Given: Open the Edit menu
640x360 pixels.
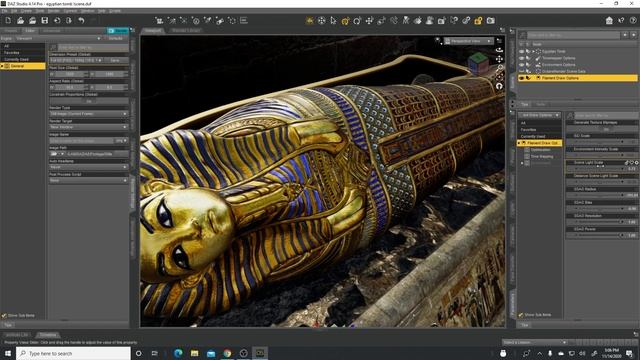Looking at the screenshot, I should (14, 11).
